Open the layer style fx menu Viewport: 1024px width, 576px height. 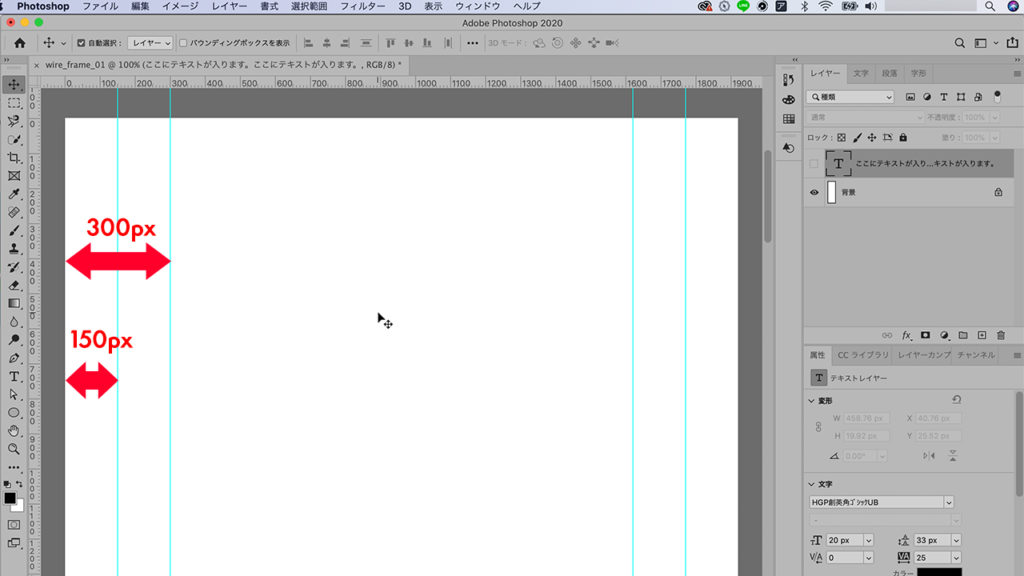pos(906,335)
